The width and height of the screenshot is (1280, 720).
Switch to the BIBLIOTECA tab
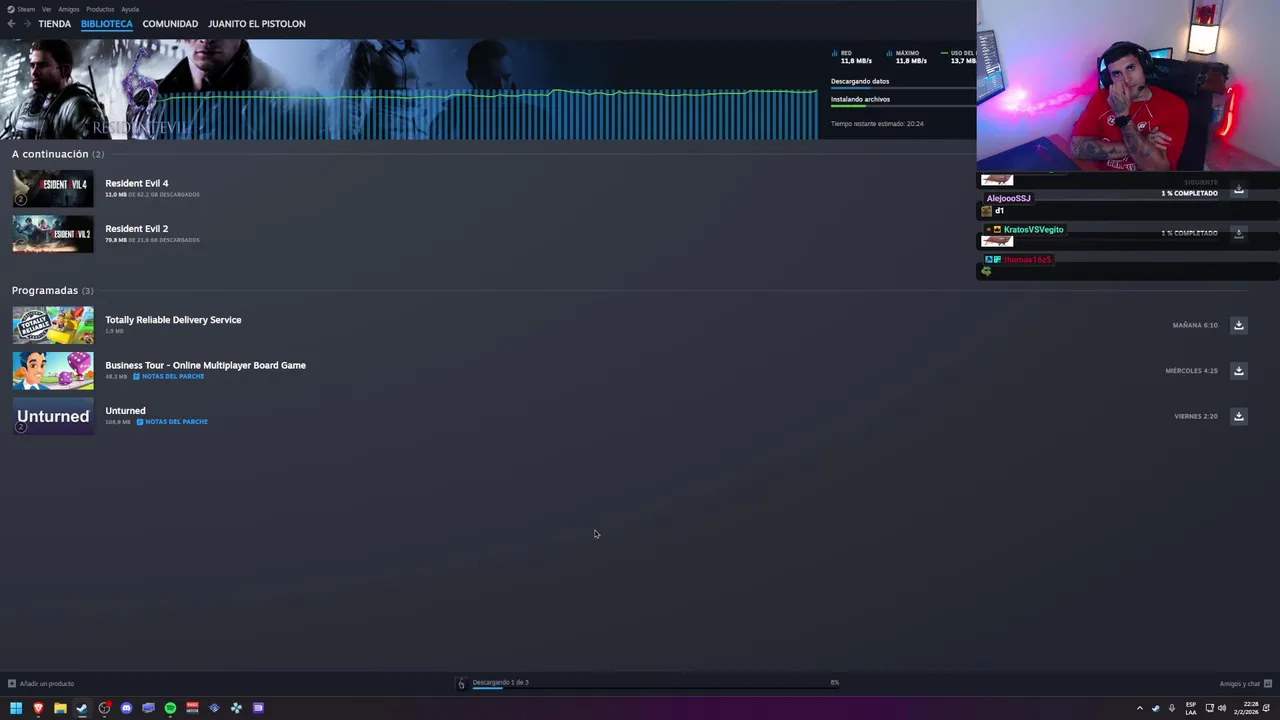click(x=107, y=24)
